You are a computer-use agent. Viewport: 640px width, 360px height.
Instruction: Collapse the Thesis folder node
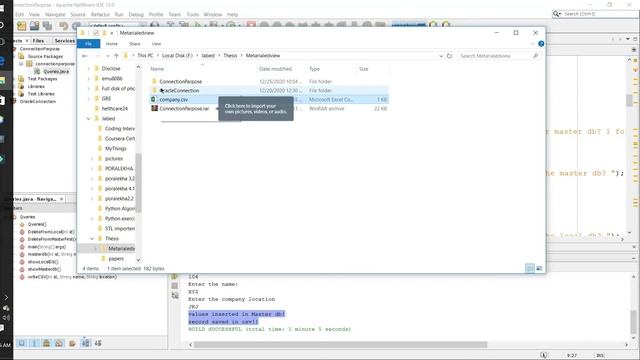point(92,239)
